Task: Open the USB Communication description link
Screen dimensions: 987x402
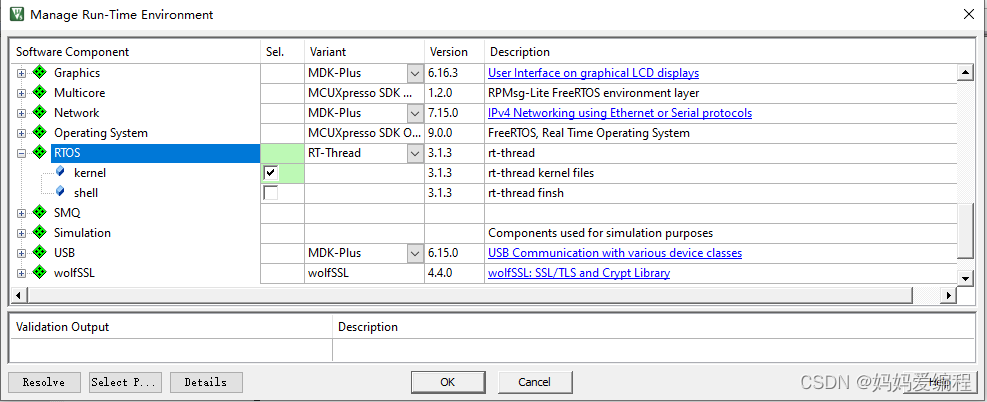Action: pyautogui.click(x=615, y=253)
